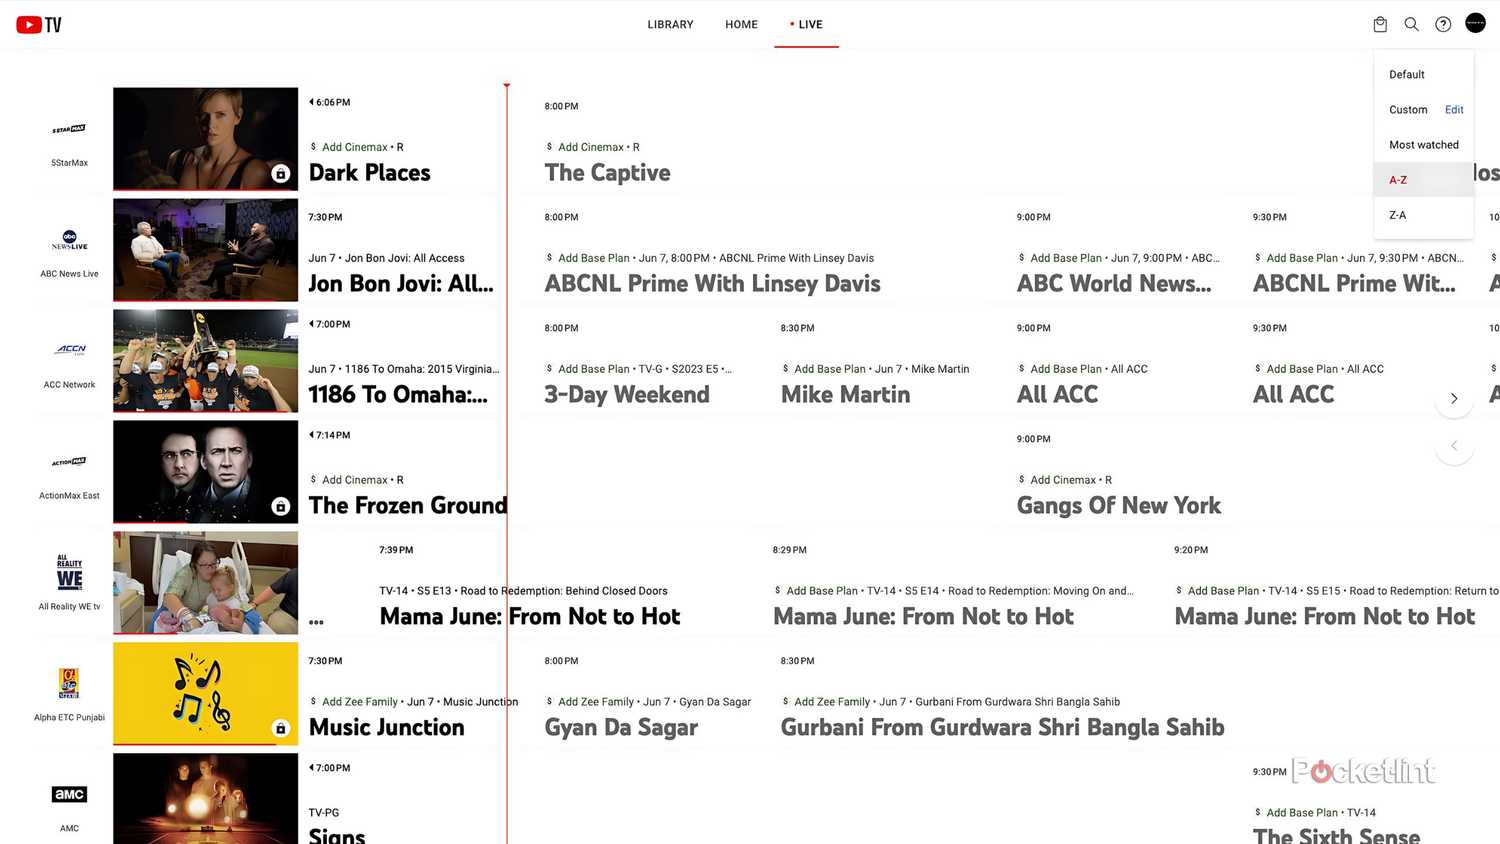Switch to the LIBRARY tab
This screenshot has height=844, width=1500.
(x=670, y=24)
